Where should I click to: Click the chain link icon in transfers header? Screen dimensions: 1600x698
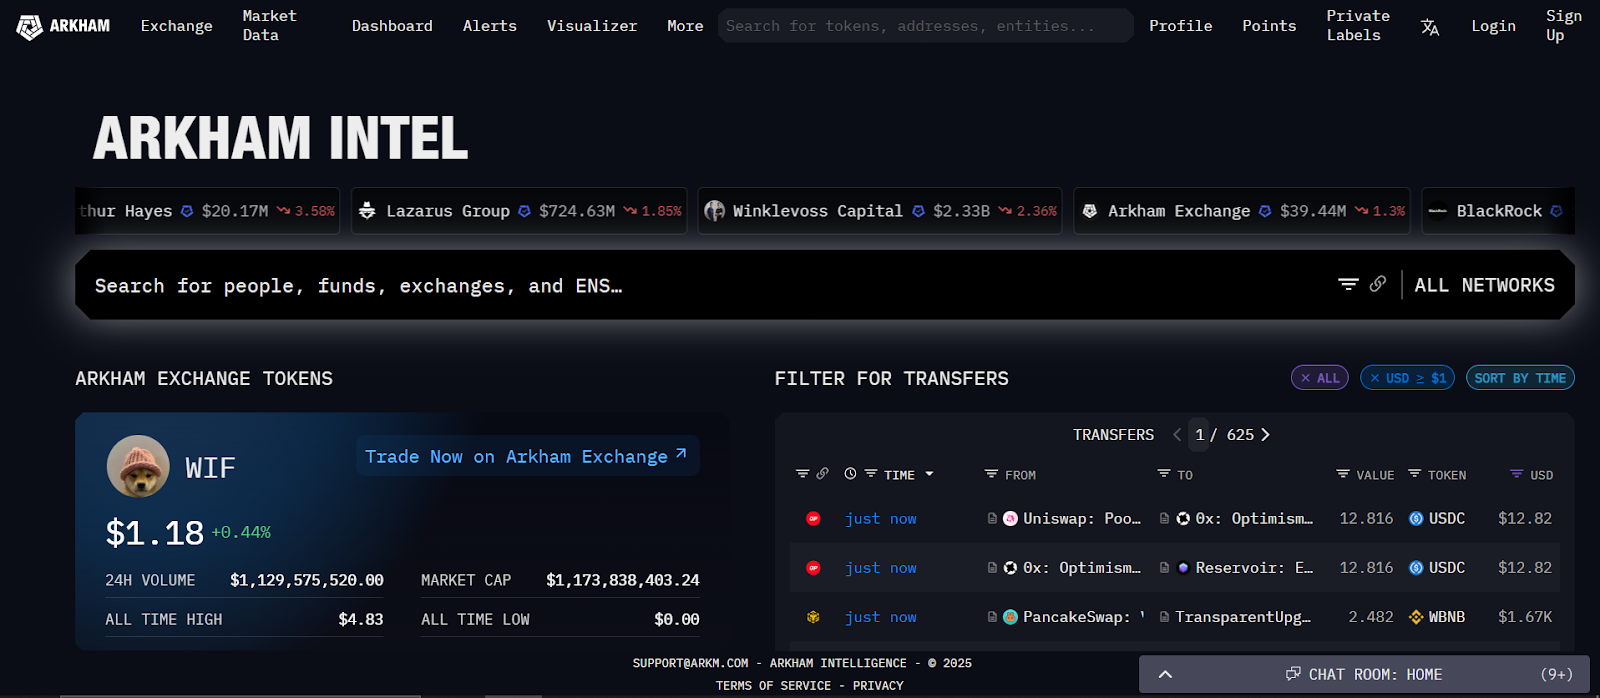point(822,474)
